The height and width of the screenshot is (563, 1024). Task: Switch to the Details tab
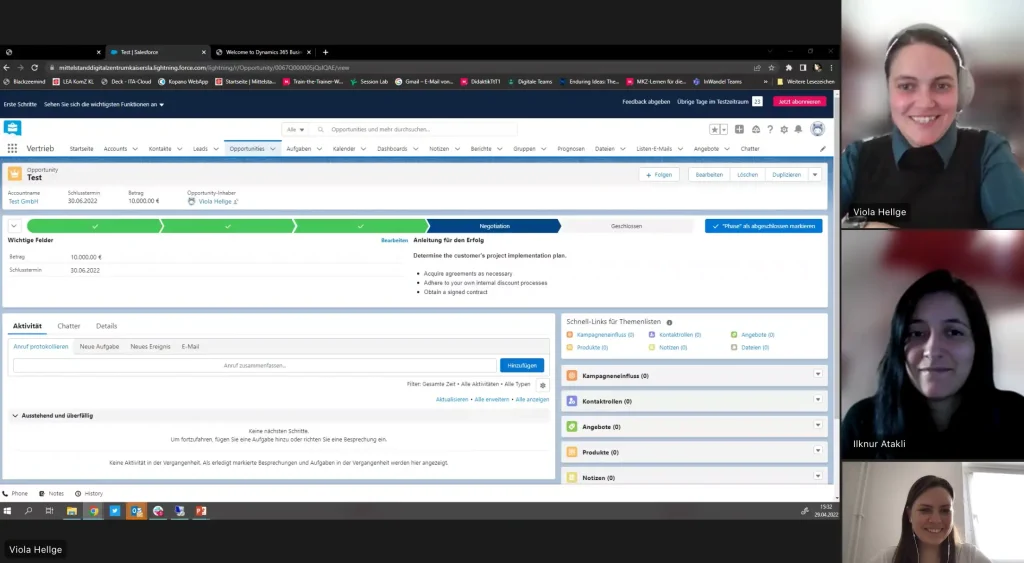106,326
